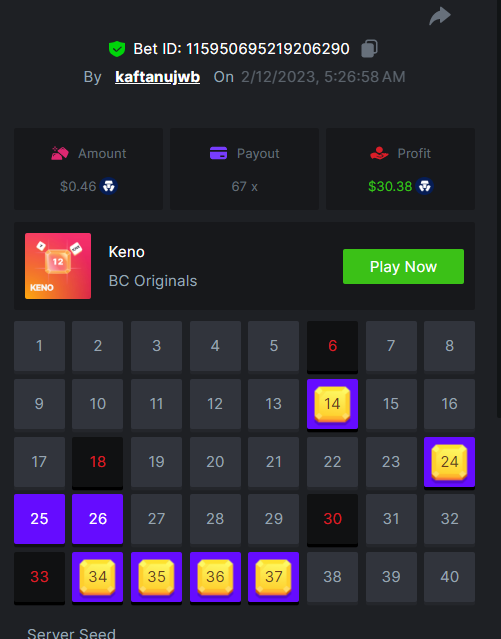The width and height of the screenshot is (501, 639).
Task: Click purple tile number 25
Action: tap(40, 519)
